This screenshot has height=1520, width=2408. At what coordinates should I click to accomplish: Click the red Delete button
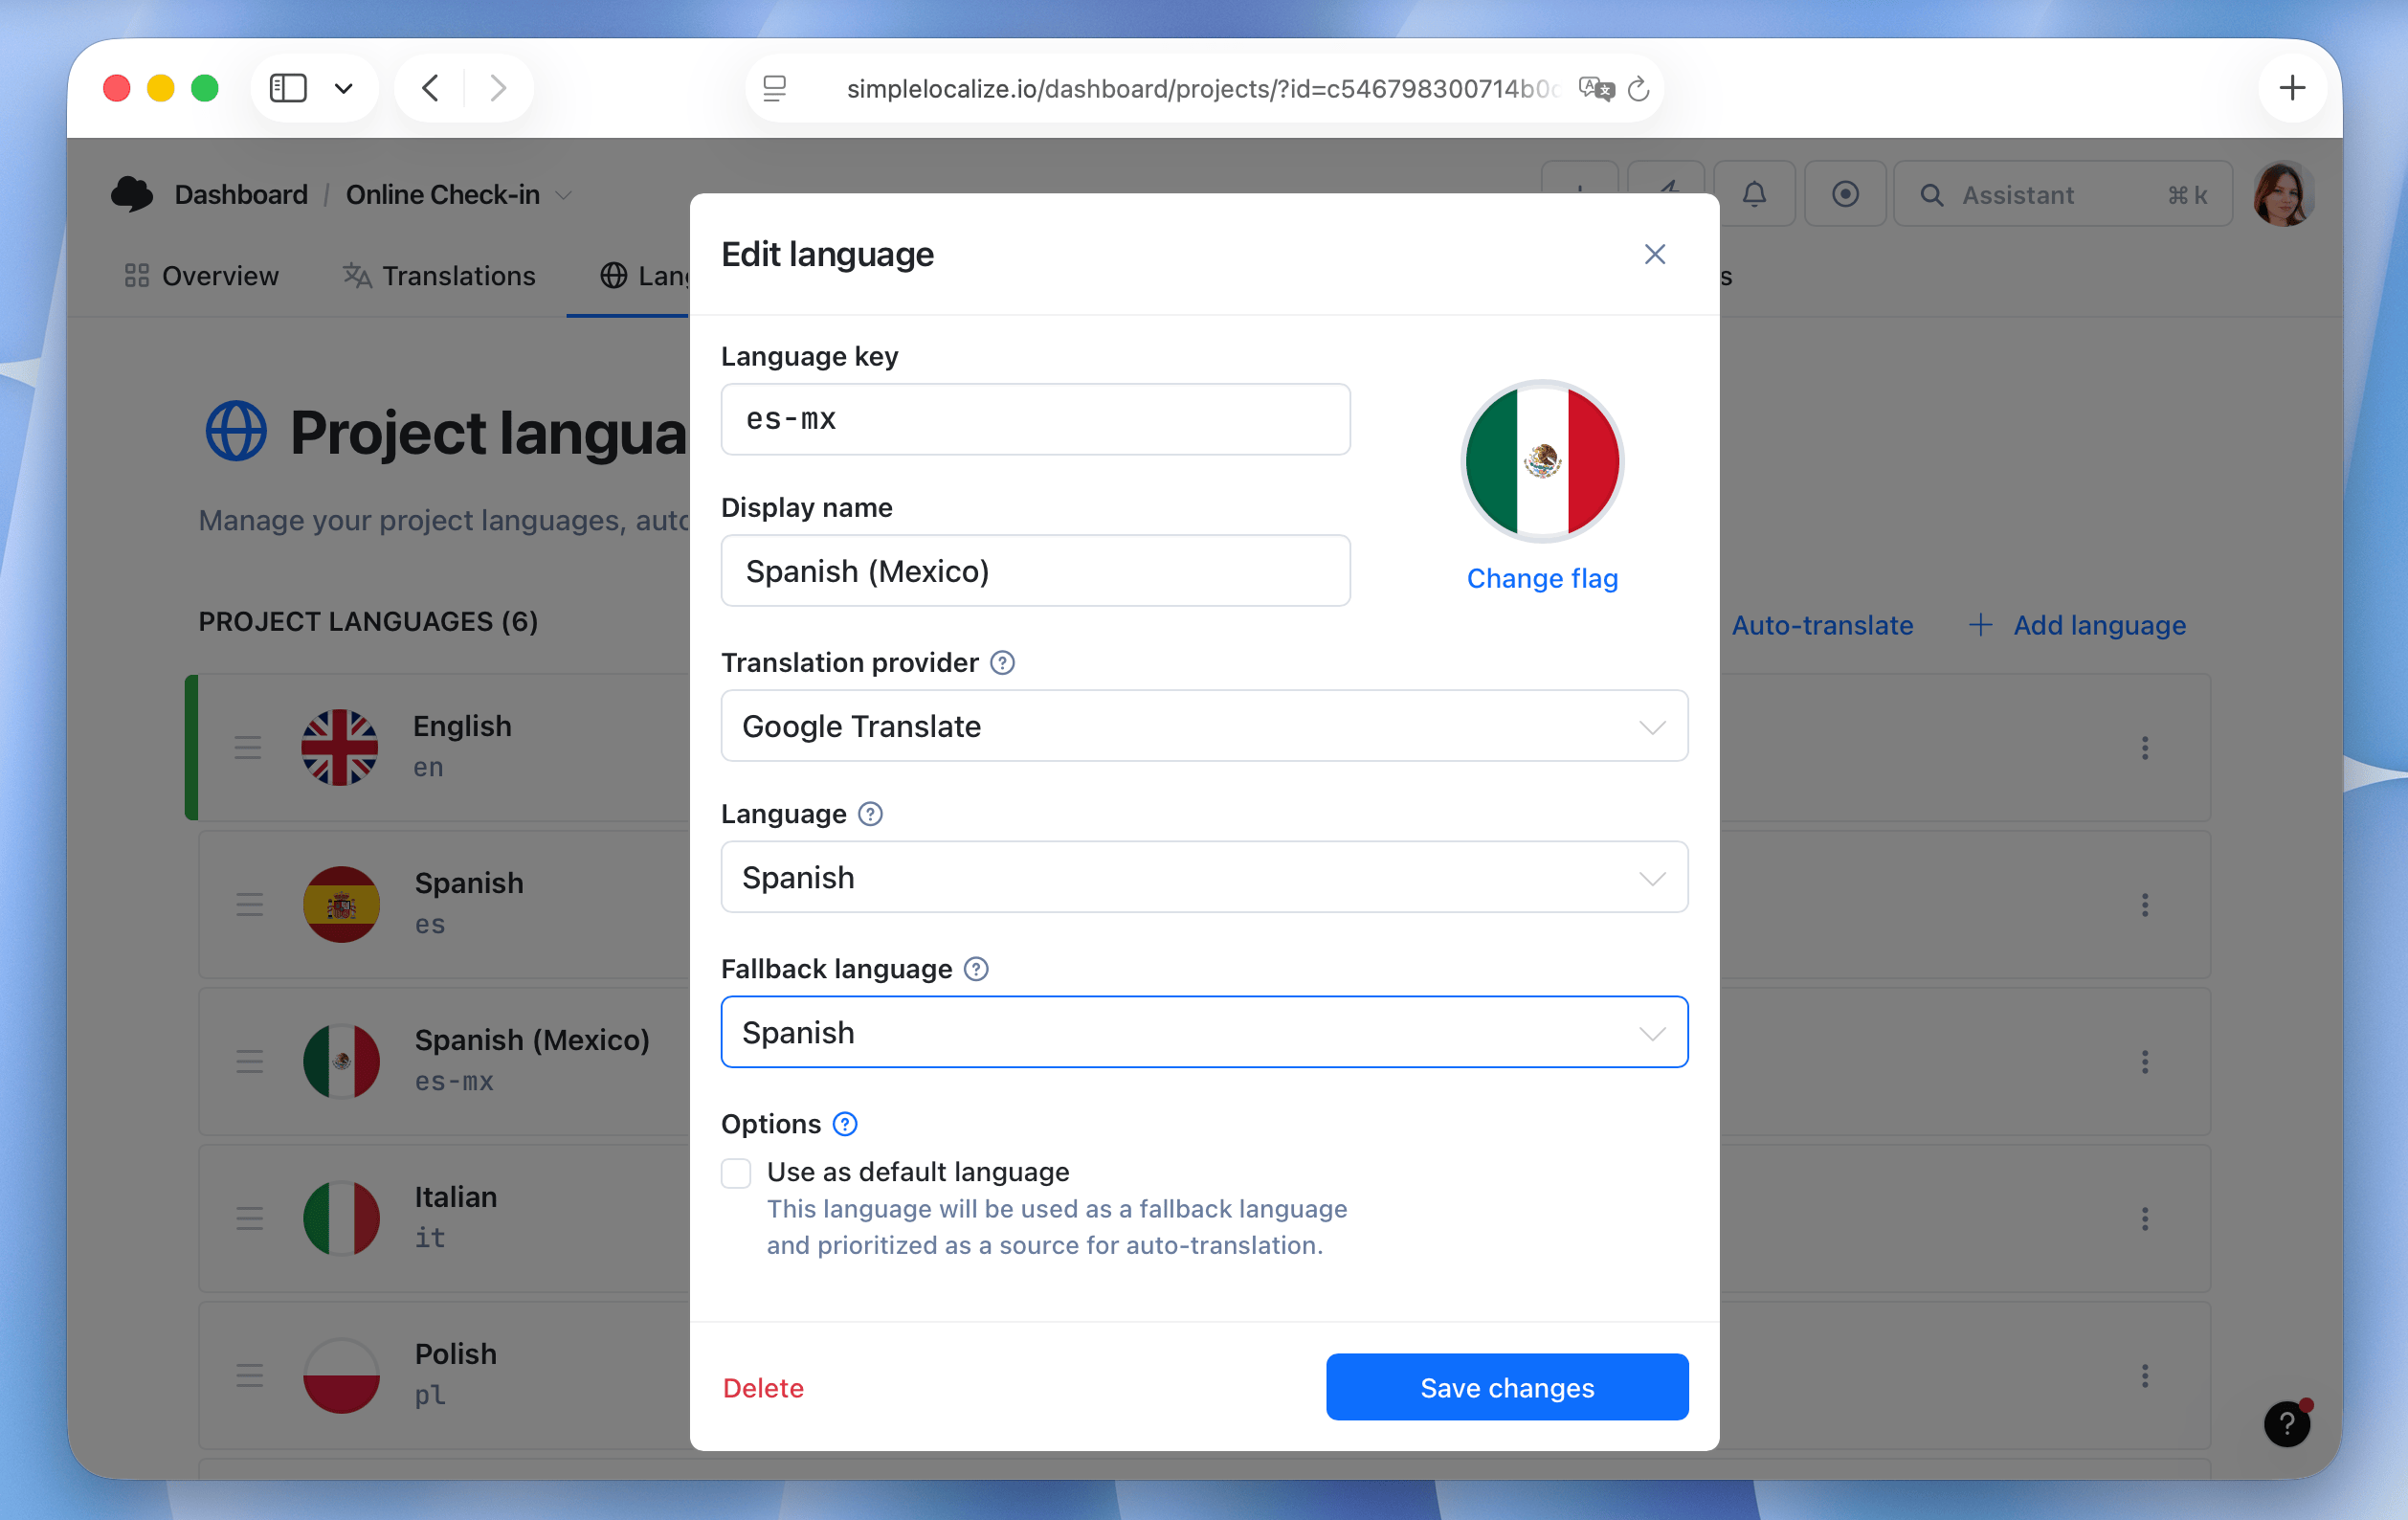(763, 1387)
